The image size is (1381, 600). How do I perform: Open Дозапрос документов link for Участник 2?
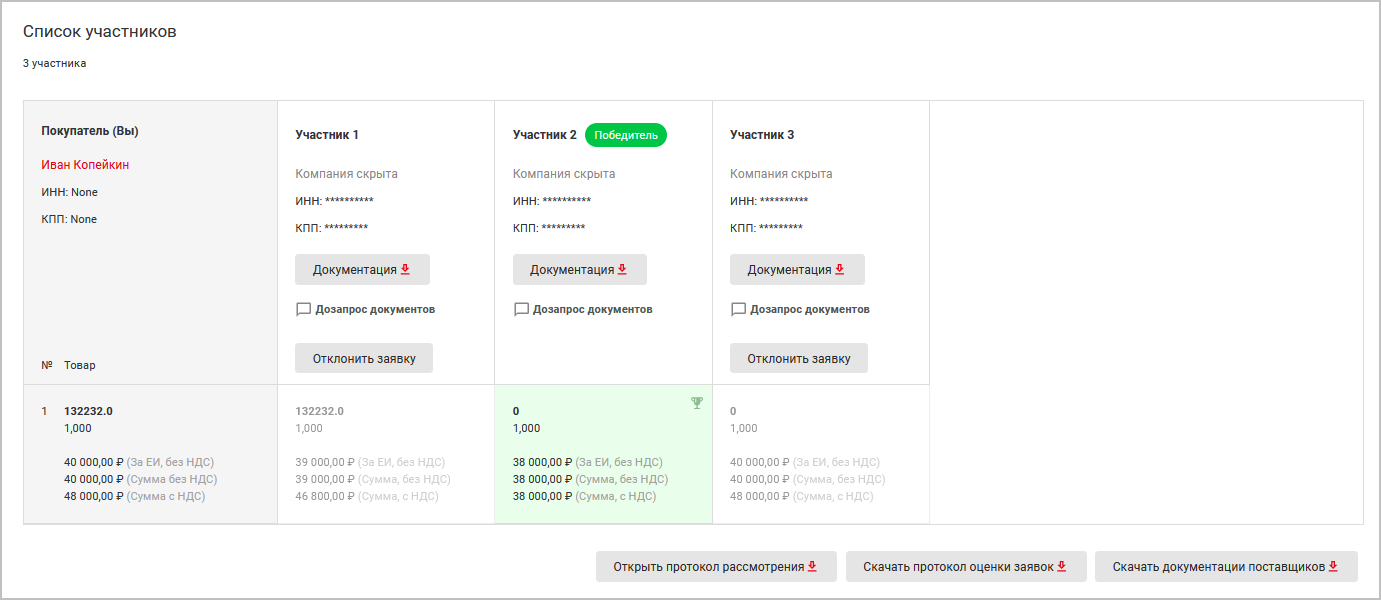(x=592, y=309)
